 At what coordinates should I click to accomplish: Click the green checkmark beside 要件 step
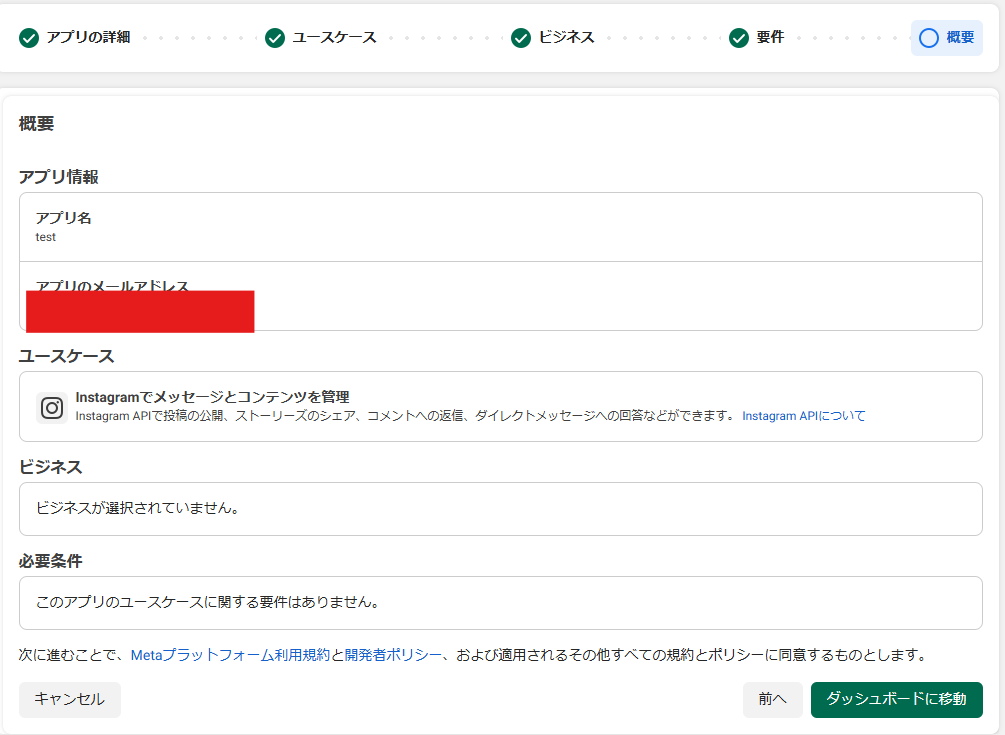tap(739, 38)
